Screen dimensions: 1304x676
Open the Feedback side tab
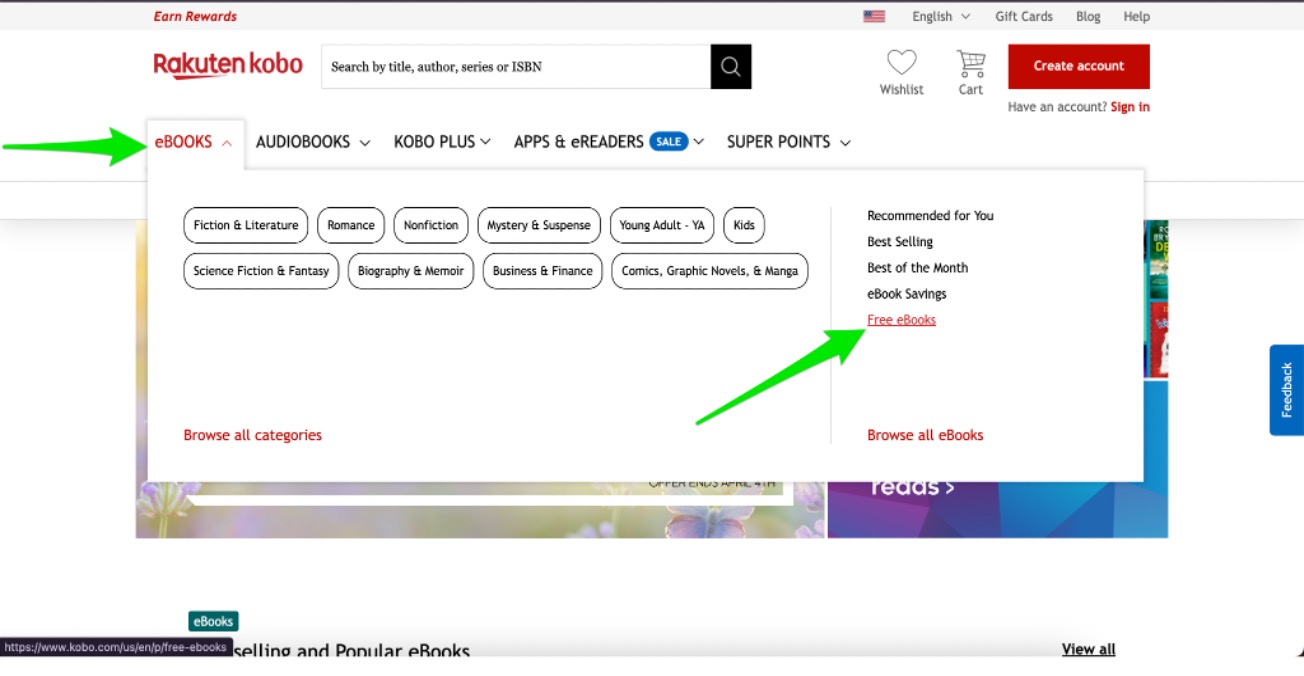[x=1286, y=390]
